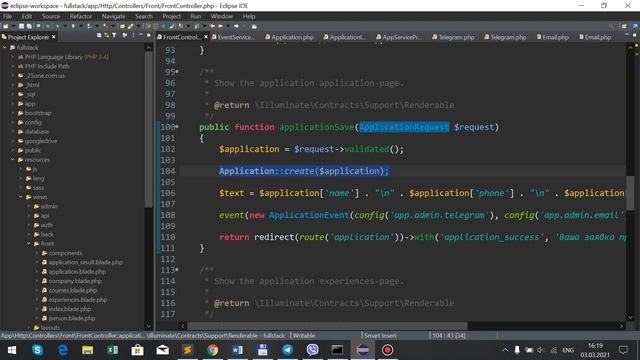This screenshot has height=360, width=640.
Task: Open Google Chrome from the taskbar
Action: coord(213,350)
